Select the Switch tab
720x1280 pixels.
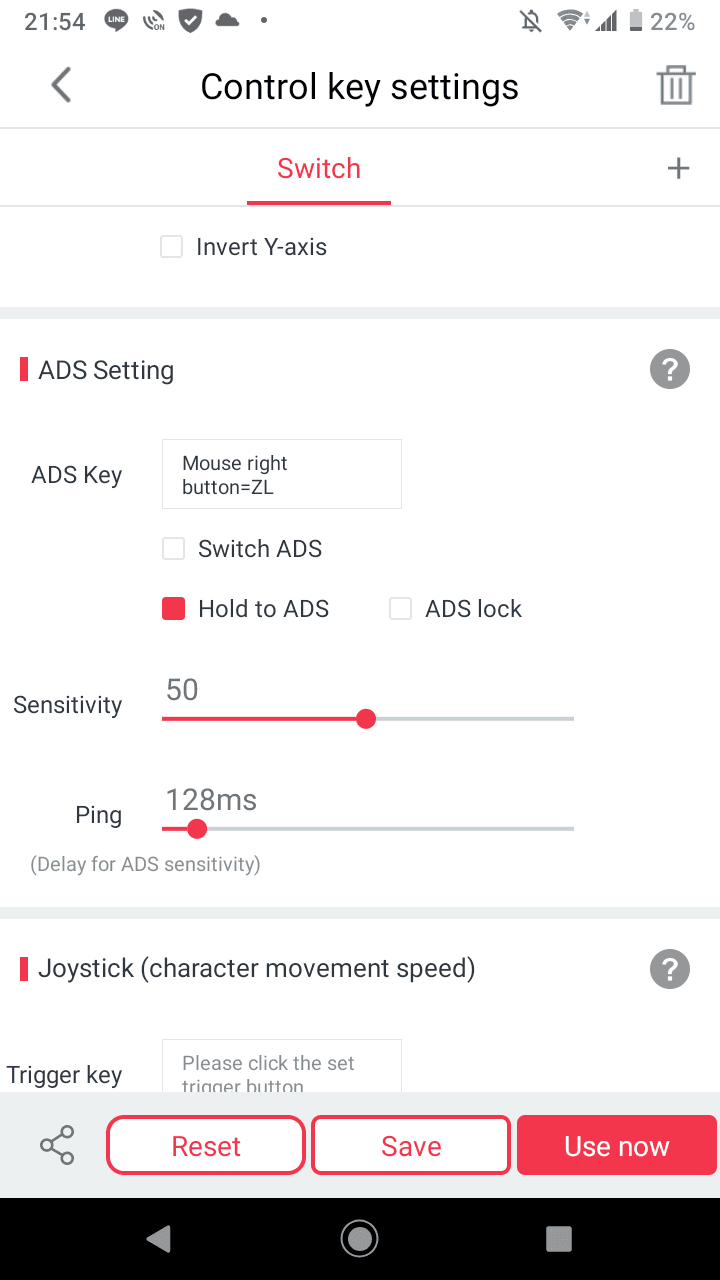click(319, 169)
